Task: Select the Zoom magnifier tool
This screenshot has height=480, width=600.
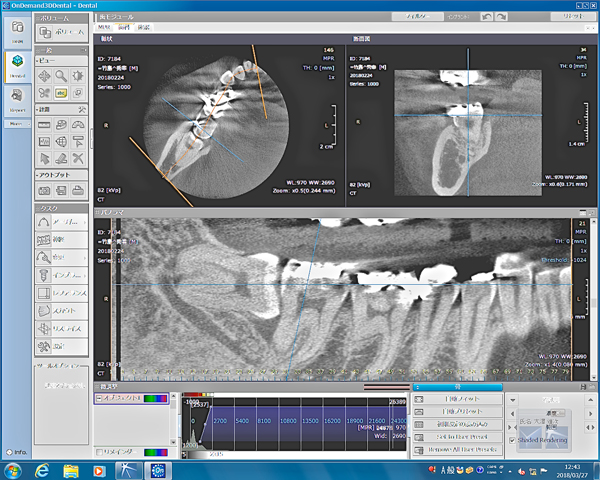Action: 61,75
